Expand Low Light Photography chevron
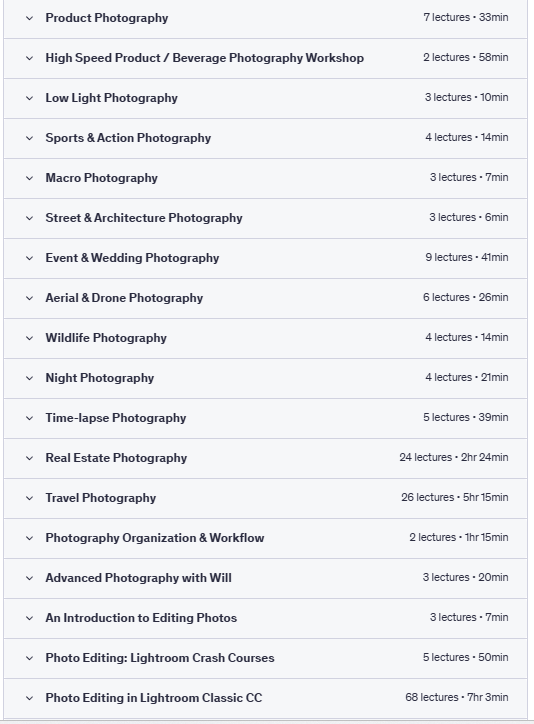Viewport: 534px width, 724px height. (30, 98)
